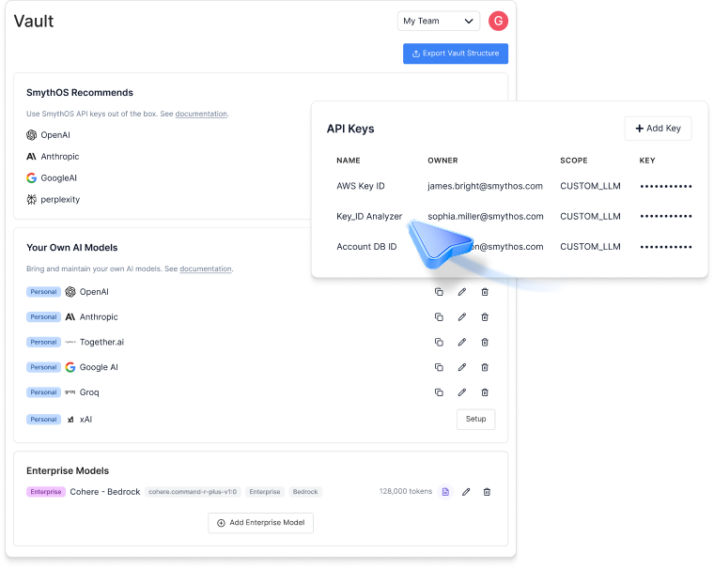Screen dimensions: 714x568
Task: Select the Account DB ID name cell
Action: coord(367,247)
